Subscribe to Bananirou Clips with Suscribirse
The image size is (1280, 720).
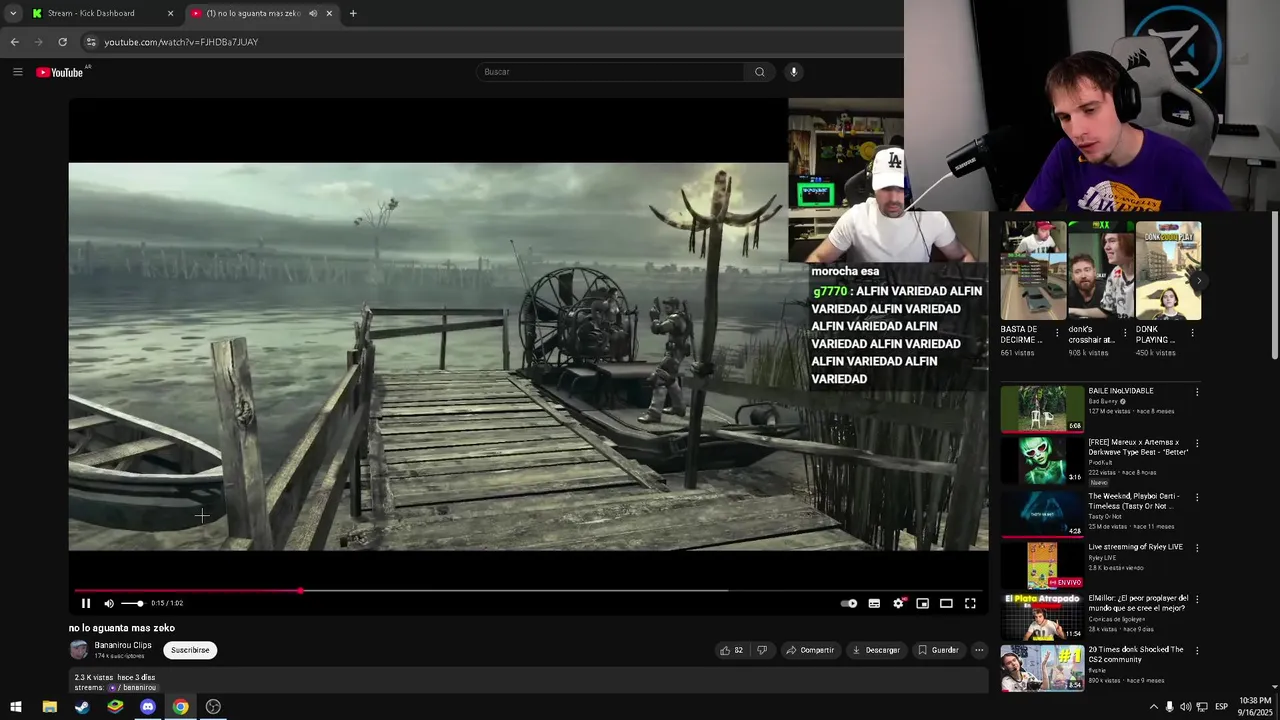[190, 650]
